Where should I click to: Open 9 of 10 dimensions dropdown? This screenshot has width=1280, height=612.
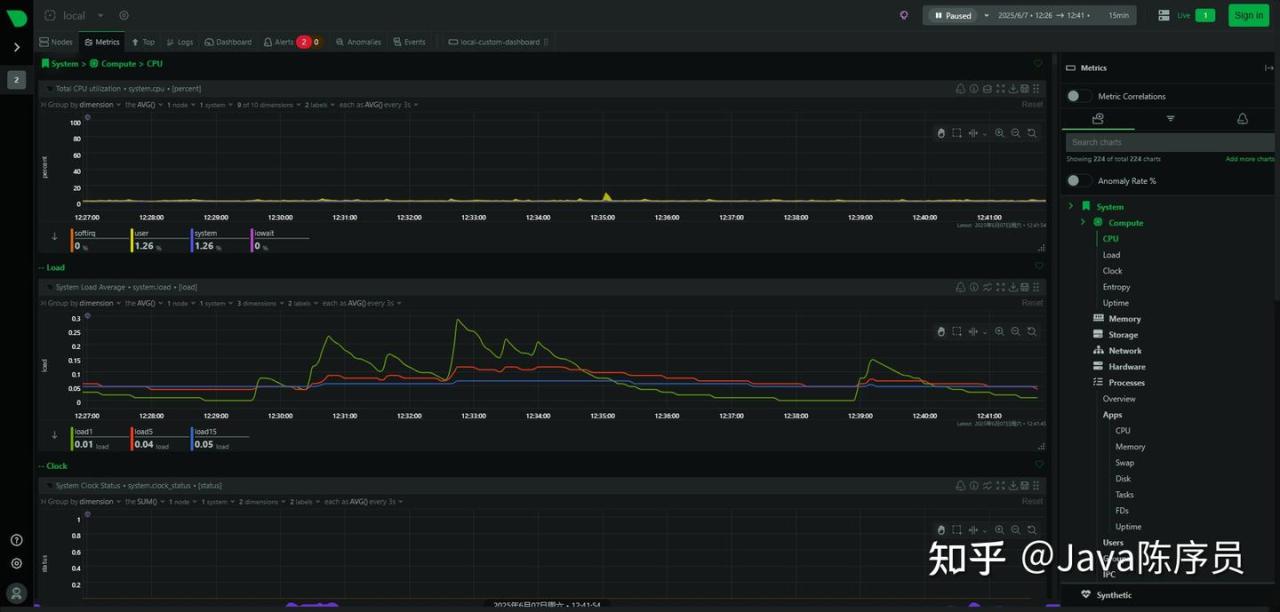click(x=268, y=104)
